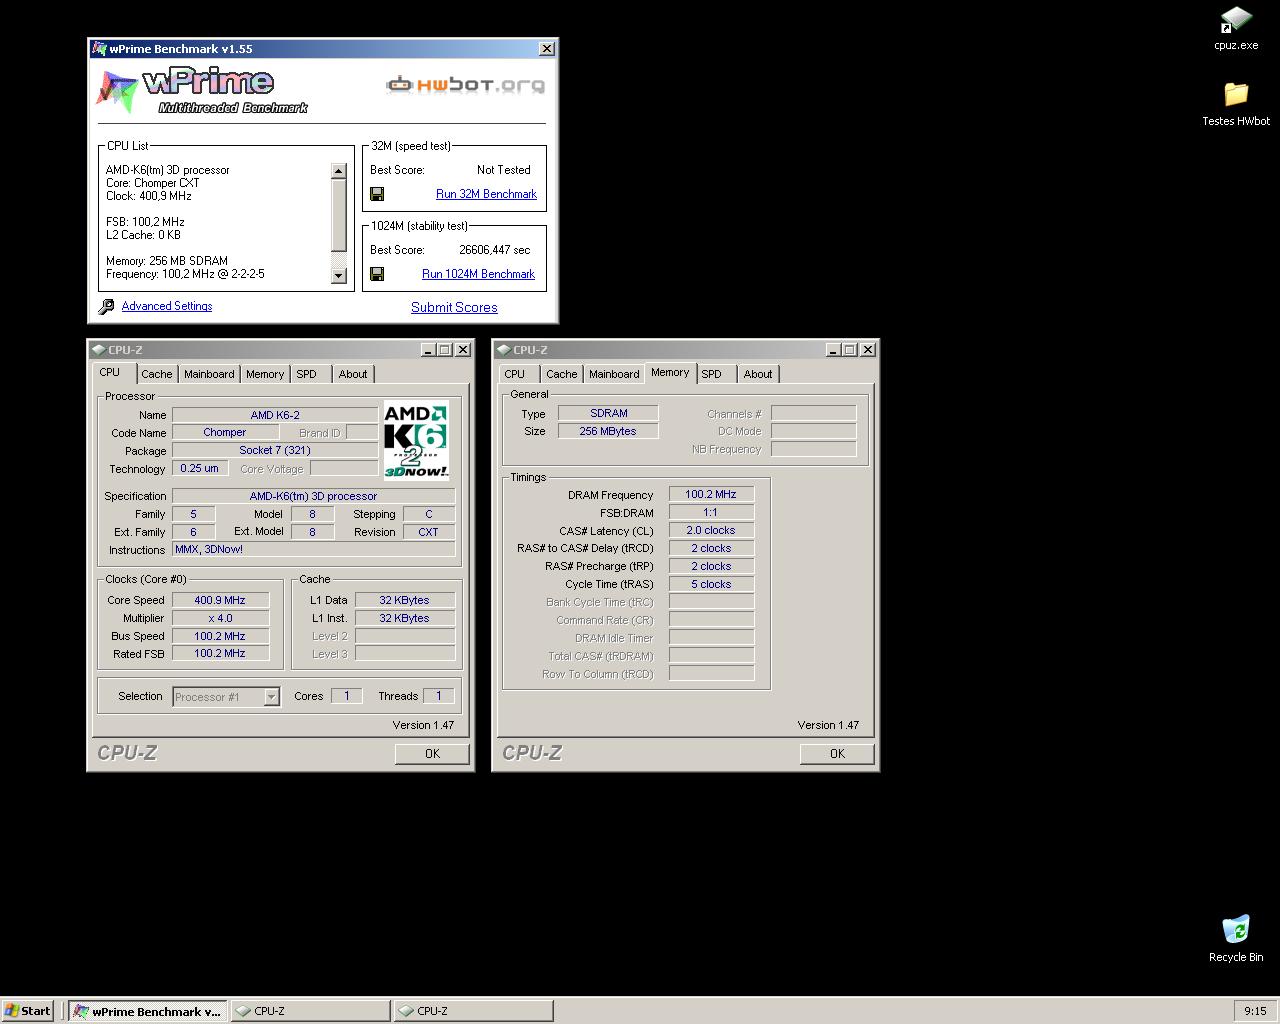Open the Testes HWbot folder

point(1236,103)
